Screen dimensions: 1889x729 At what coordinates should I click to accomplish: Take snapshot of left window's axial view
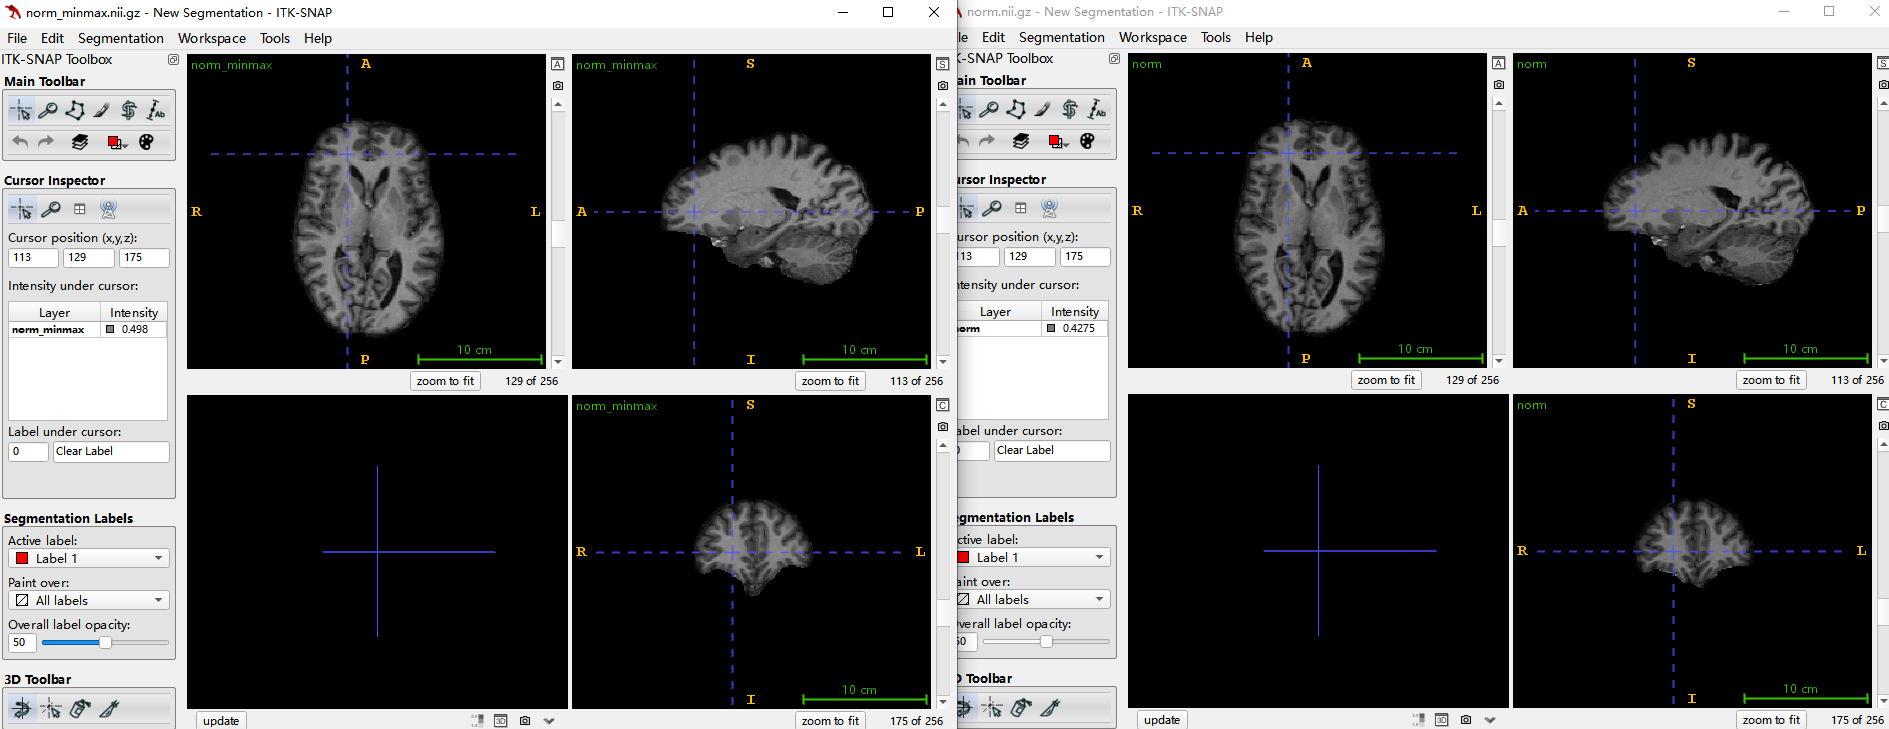[558, 86]
